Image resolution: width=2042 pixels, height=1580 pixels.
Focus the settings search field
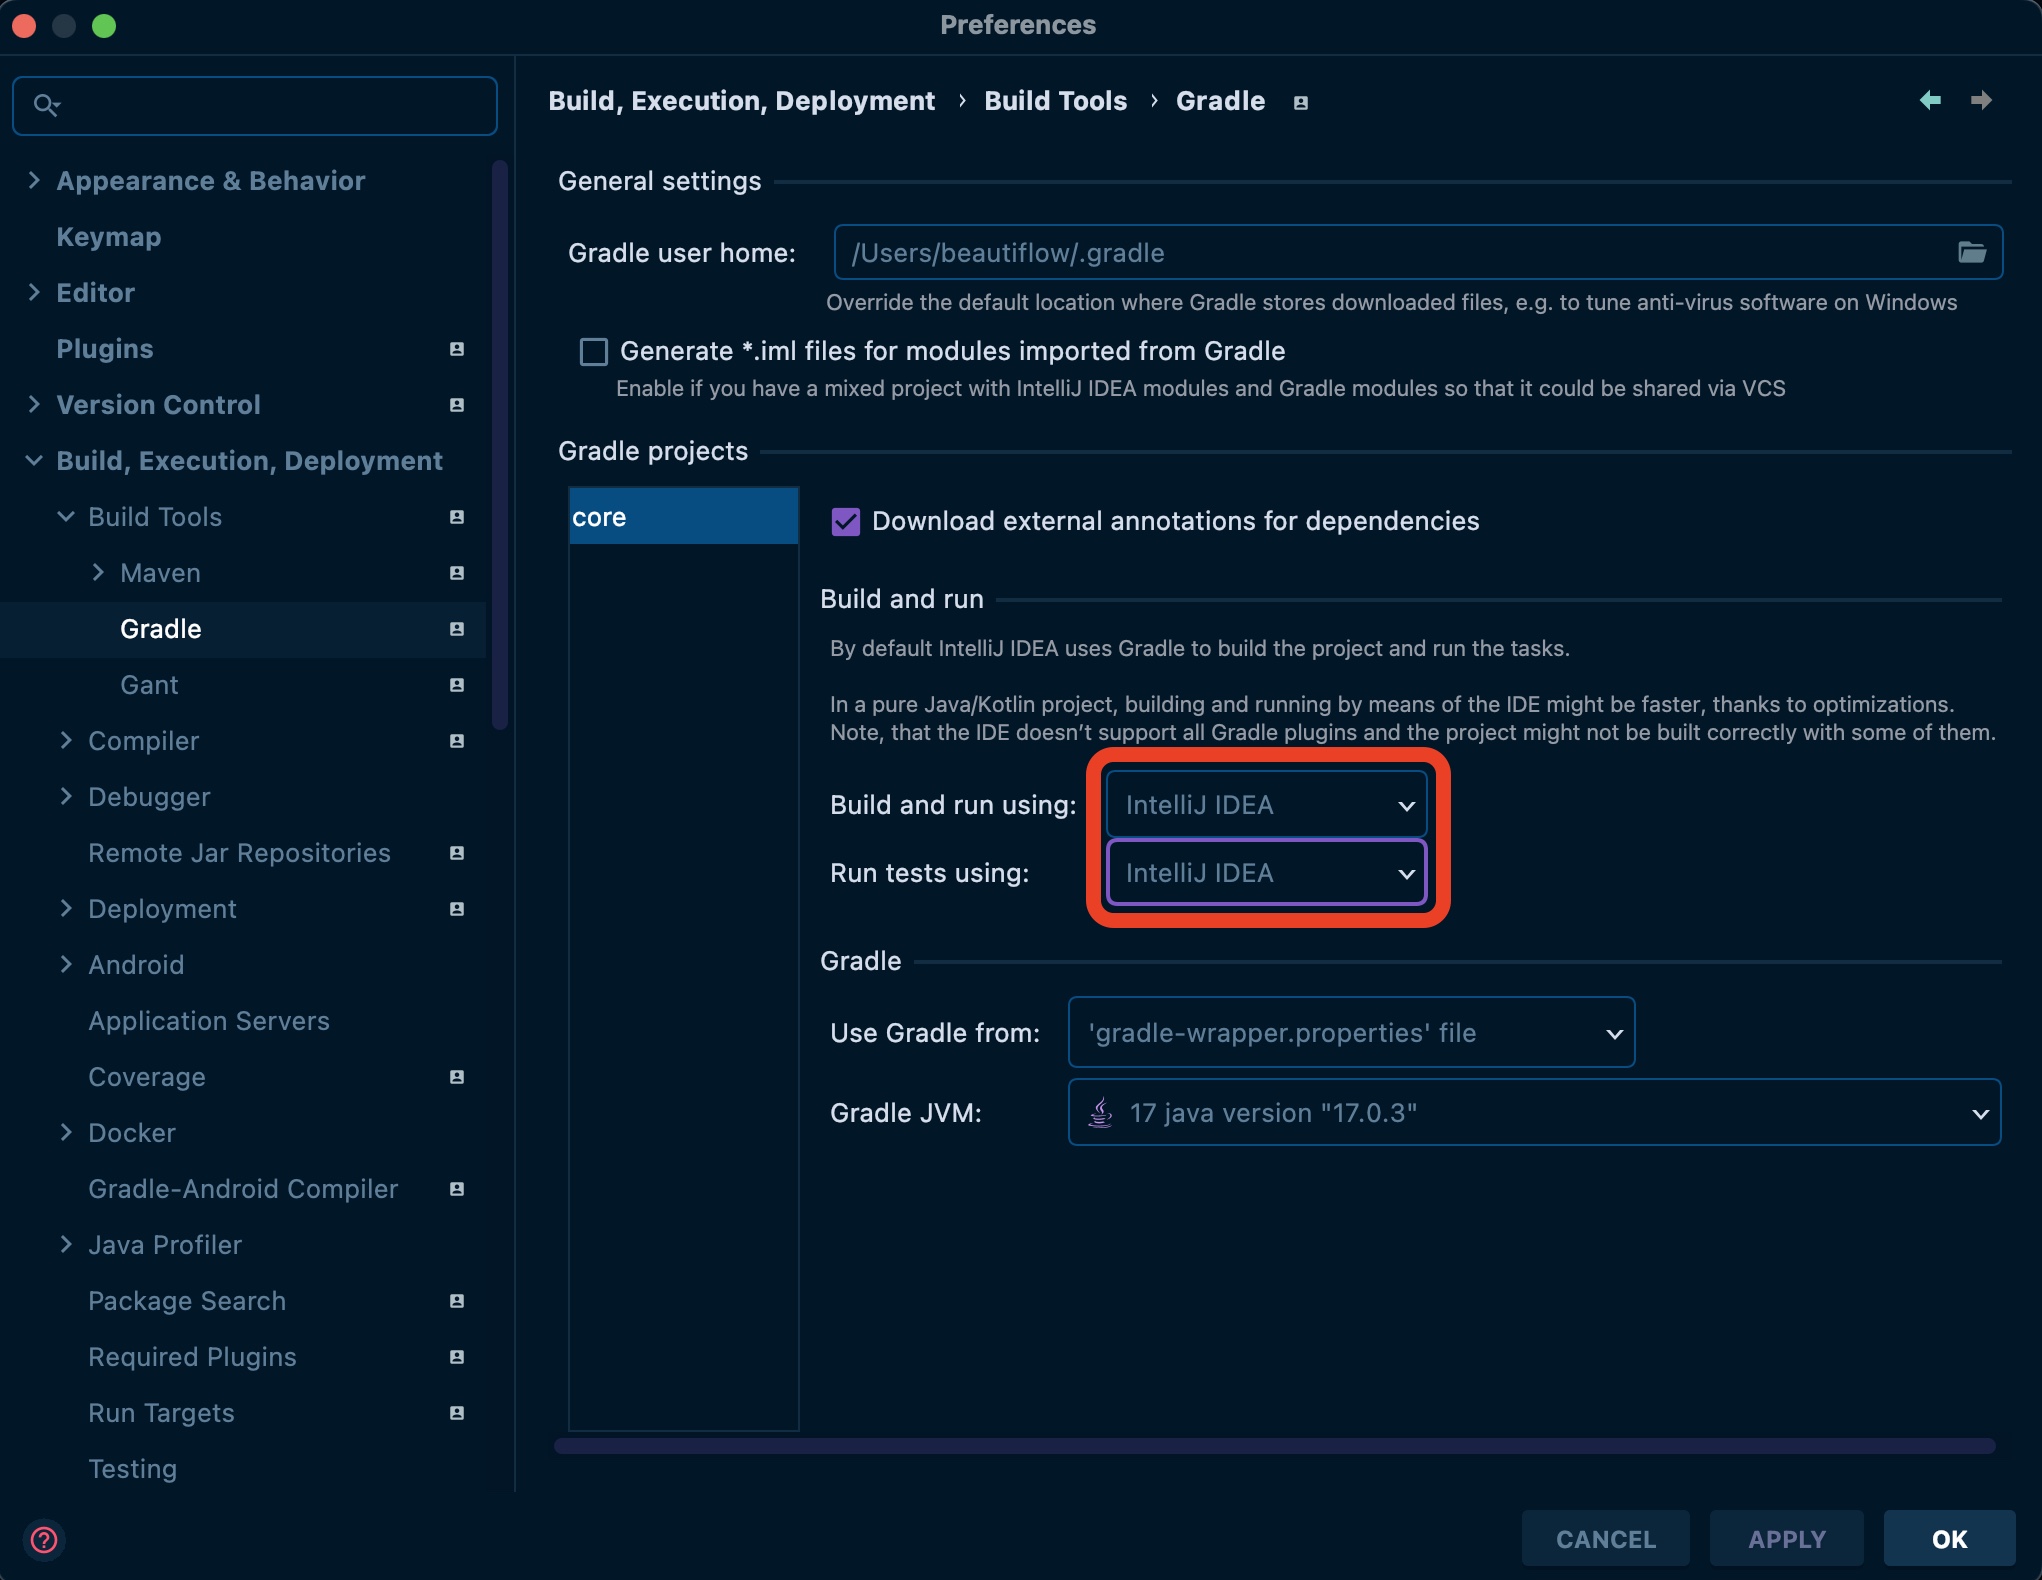(x=255, y=105)
